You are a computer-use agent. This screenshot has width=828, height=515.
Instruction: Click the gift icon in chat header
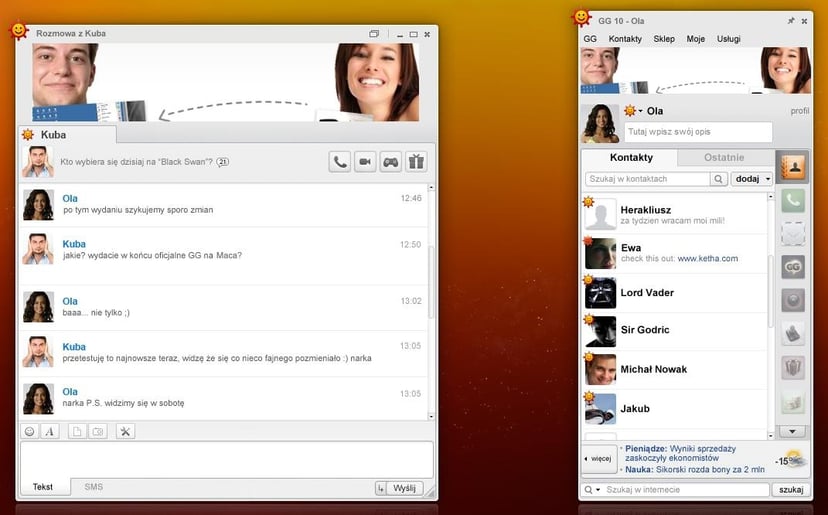click(x=416, y=162)
